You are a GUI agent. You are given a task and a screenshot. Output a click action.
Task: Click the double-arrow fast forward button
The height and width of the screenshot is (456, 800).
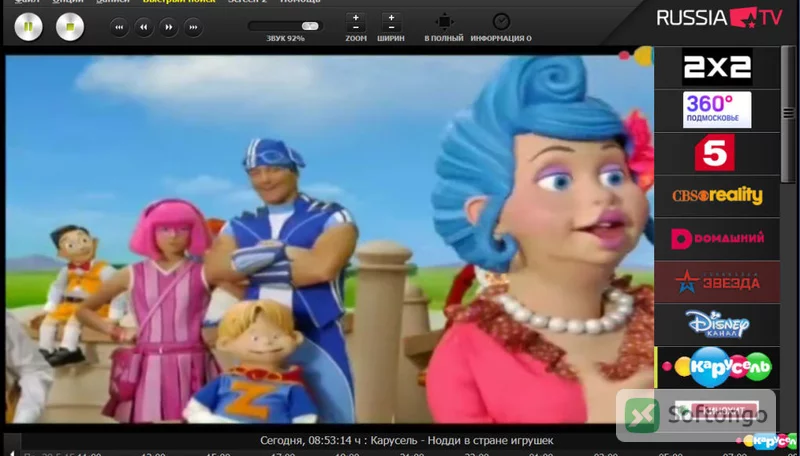pyautogui.click(x=168, y=28)
